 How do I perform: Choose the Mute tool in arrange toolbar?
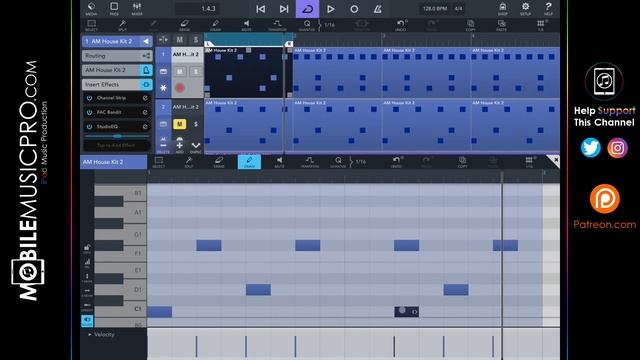[247, 25]
